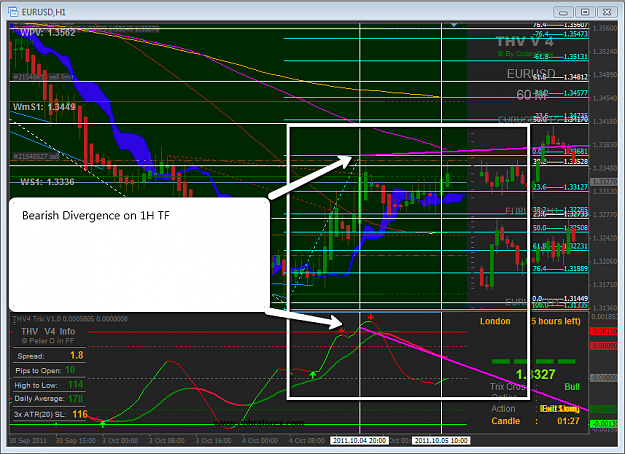Click the 30 Sep 15:00 time axis label
Image resolution: width=625 pixels, height=454 pixels.
pyautogui.click(x=75, y=440)
